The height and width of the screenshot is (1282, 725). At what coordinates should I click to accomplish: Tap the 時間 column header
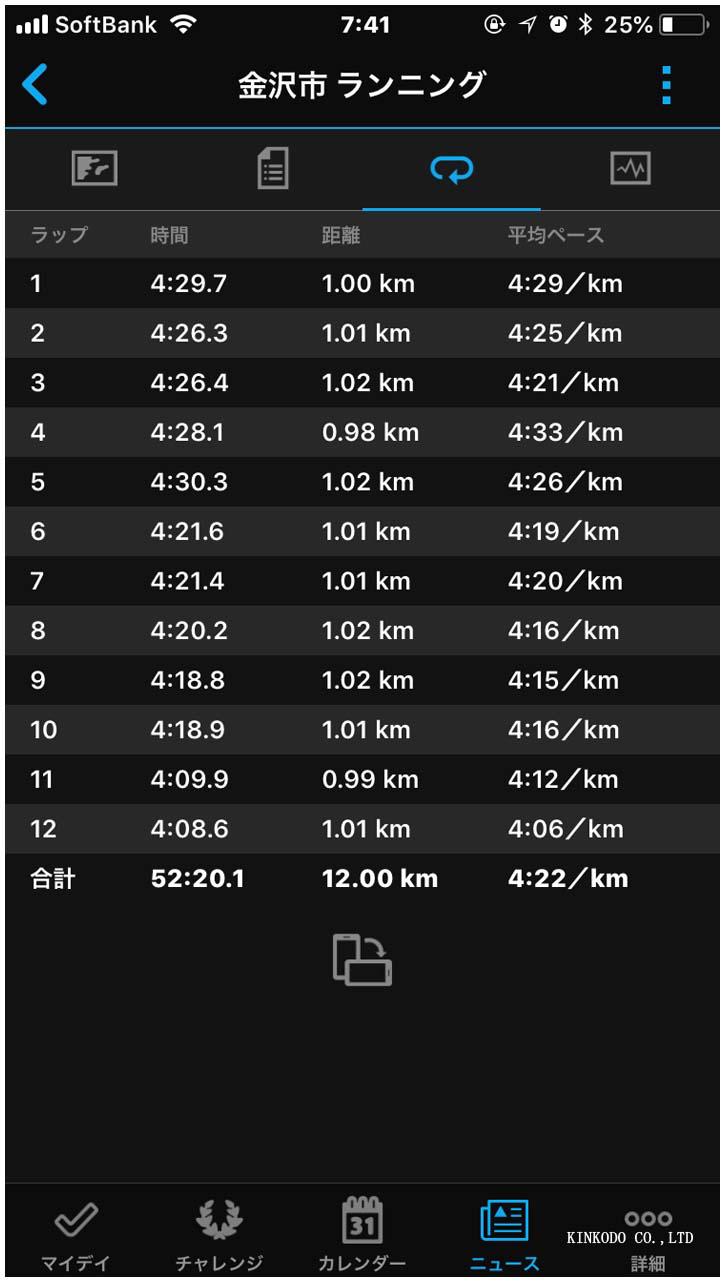point(169,236)
